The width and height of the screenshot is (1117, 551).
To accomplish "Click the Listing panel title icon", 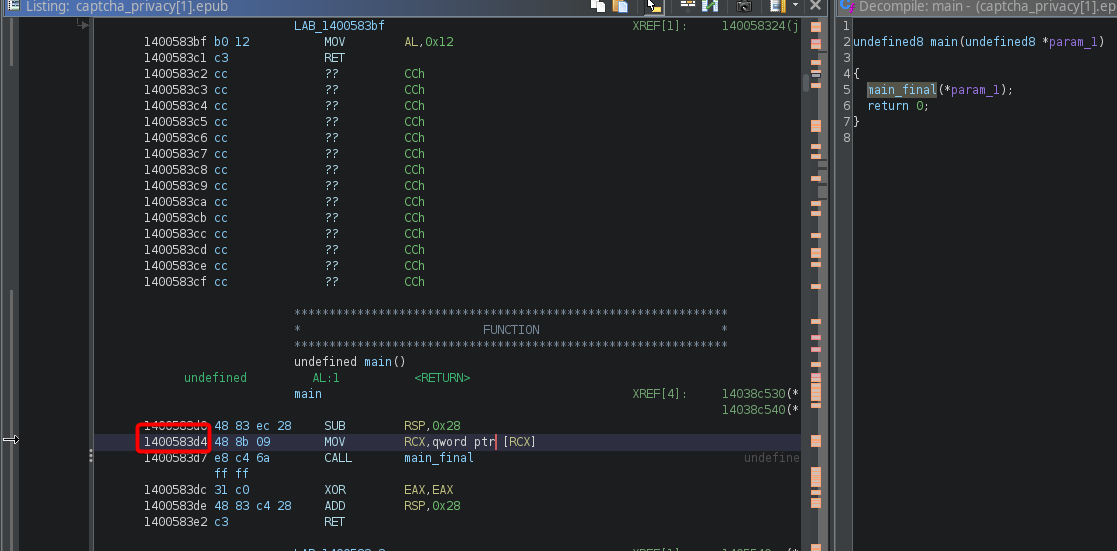I will tap(8, 6).
